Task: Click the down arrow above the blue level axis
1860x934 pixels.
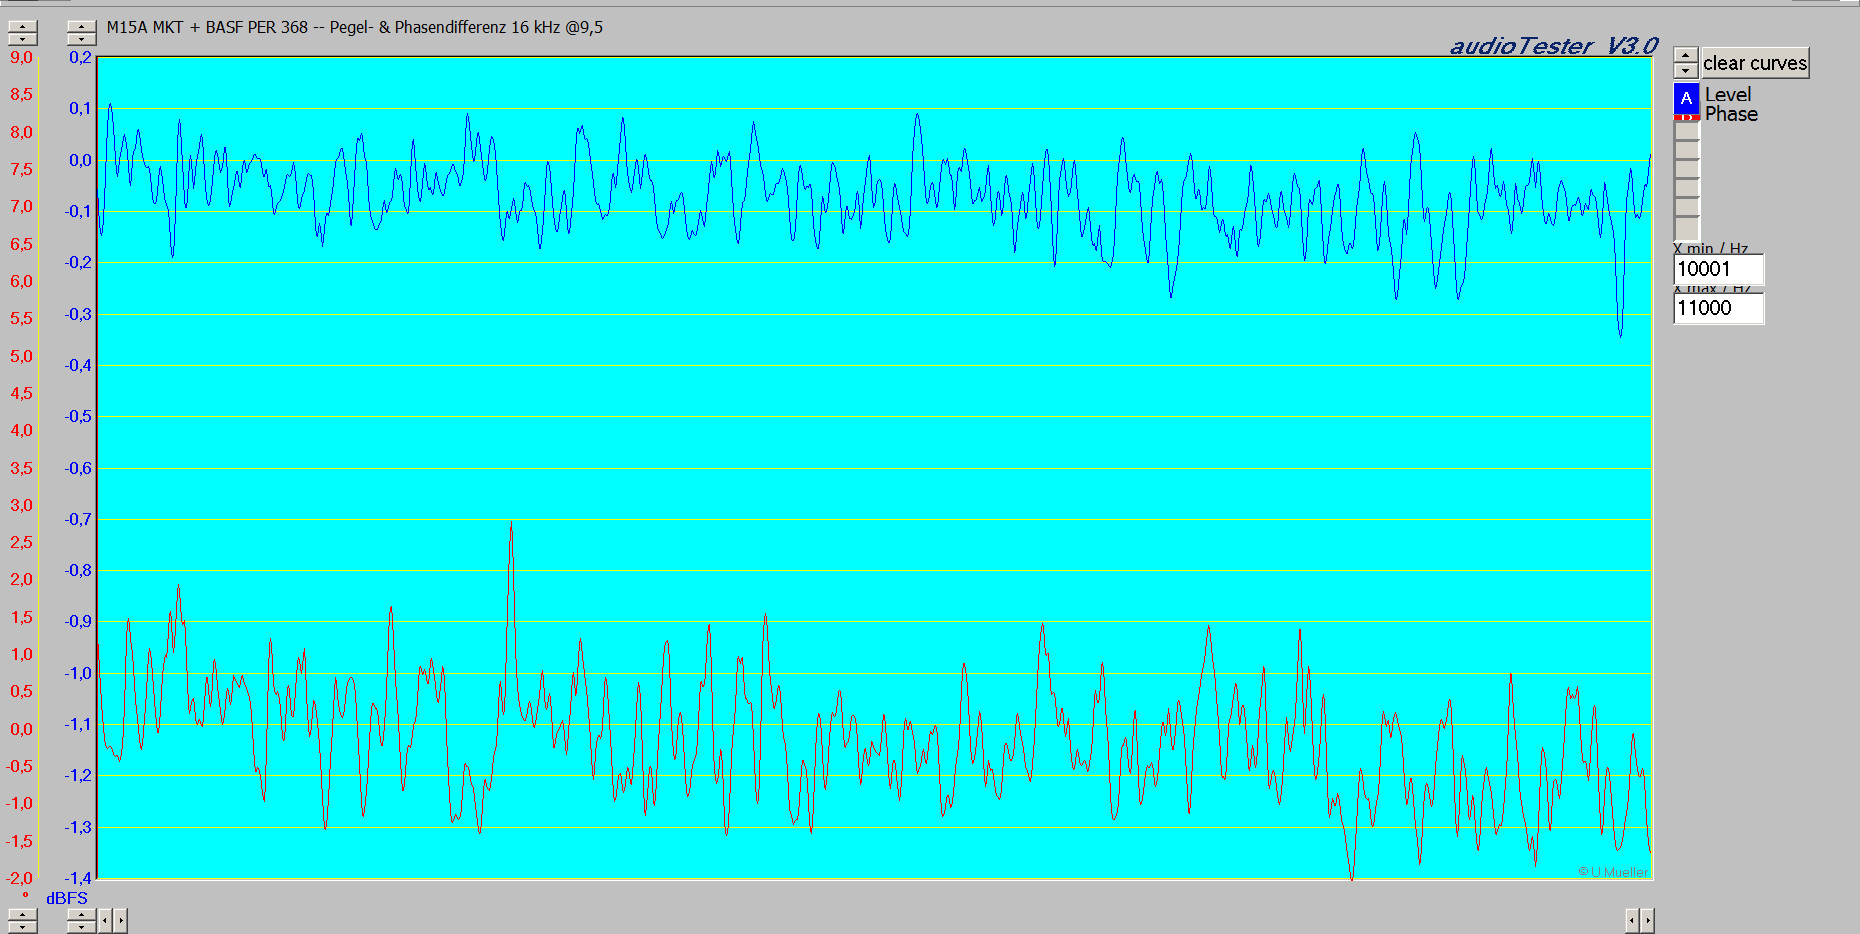Action: 81,39
